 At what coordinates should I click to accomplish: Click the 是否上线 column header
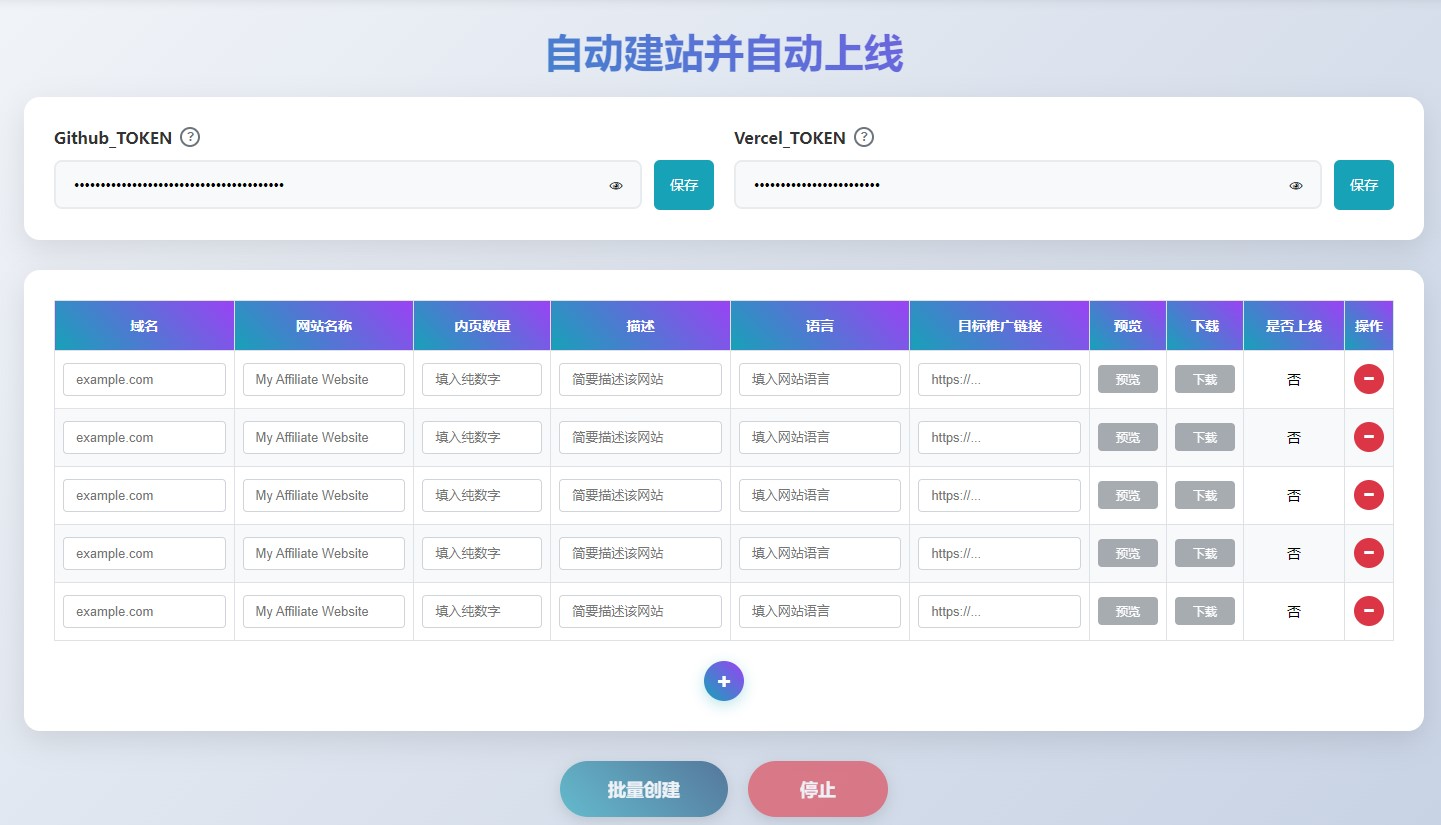point(1294,326)
